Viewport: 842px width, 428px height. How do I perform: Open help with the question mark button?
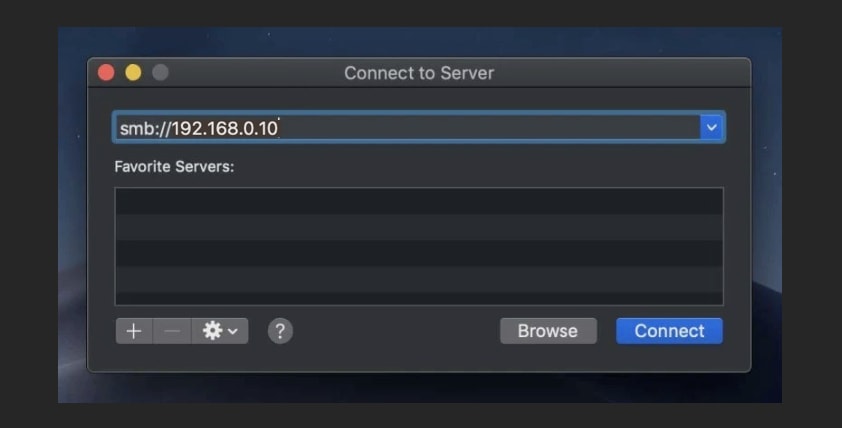coord(281,331)
